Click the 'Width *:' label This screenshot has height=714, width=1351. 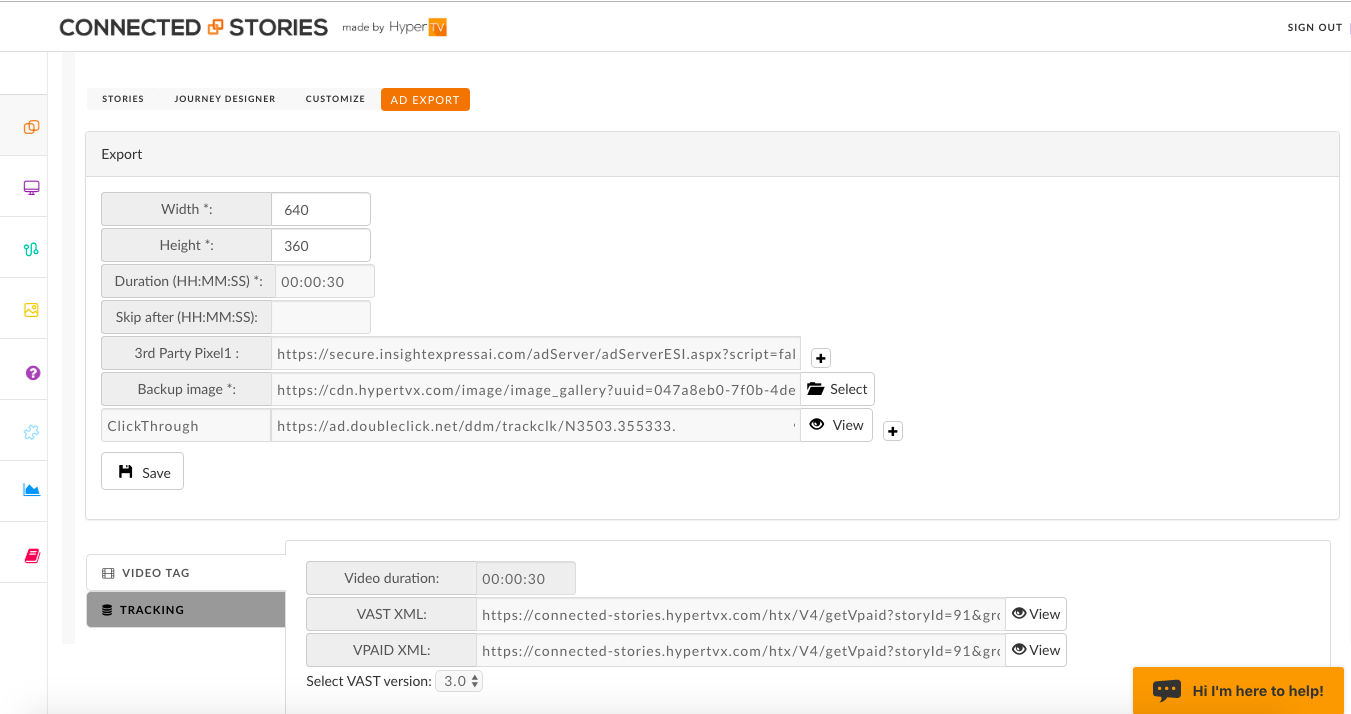click(x=186, y=209)
